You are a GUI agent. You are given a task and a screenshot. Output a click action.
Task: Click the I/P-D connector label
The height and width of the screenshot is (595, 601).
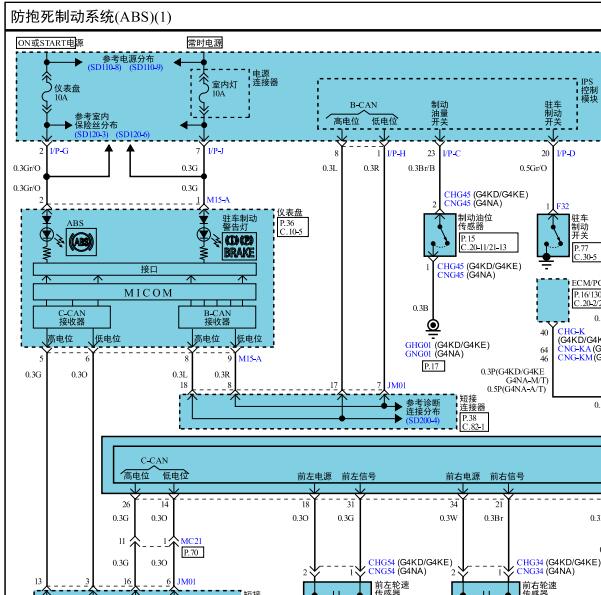click(x=566, y=153)
